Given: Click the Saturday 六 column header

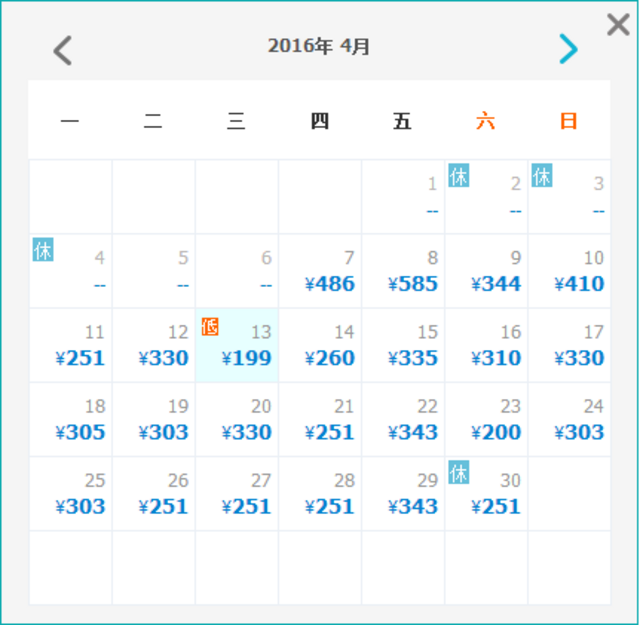Looking at the screenshot, I should pyautogui.click(x=486, y=121).
